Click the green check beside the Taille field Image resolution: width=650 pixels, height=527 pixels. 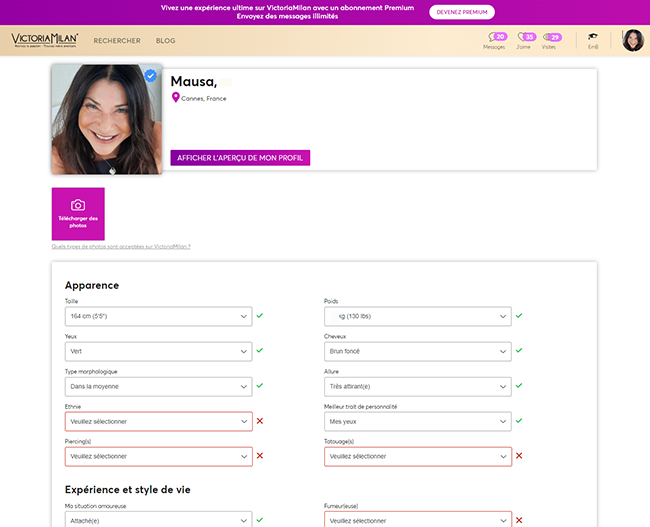coord(260,316)
